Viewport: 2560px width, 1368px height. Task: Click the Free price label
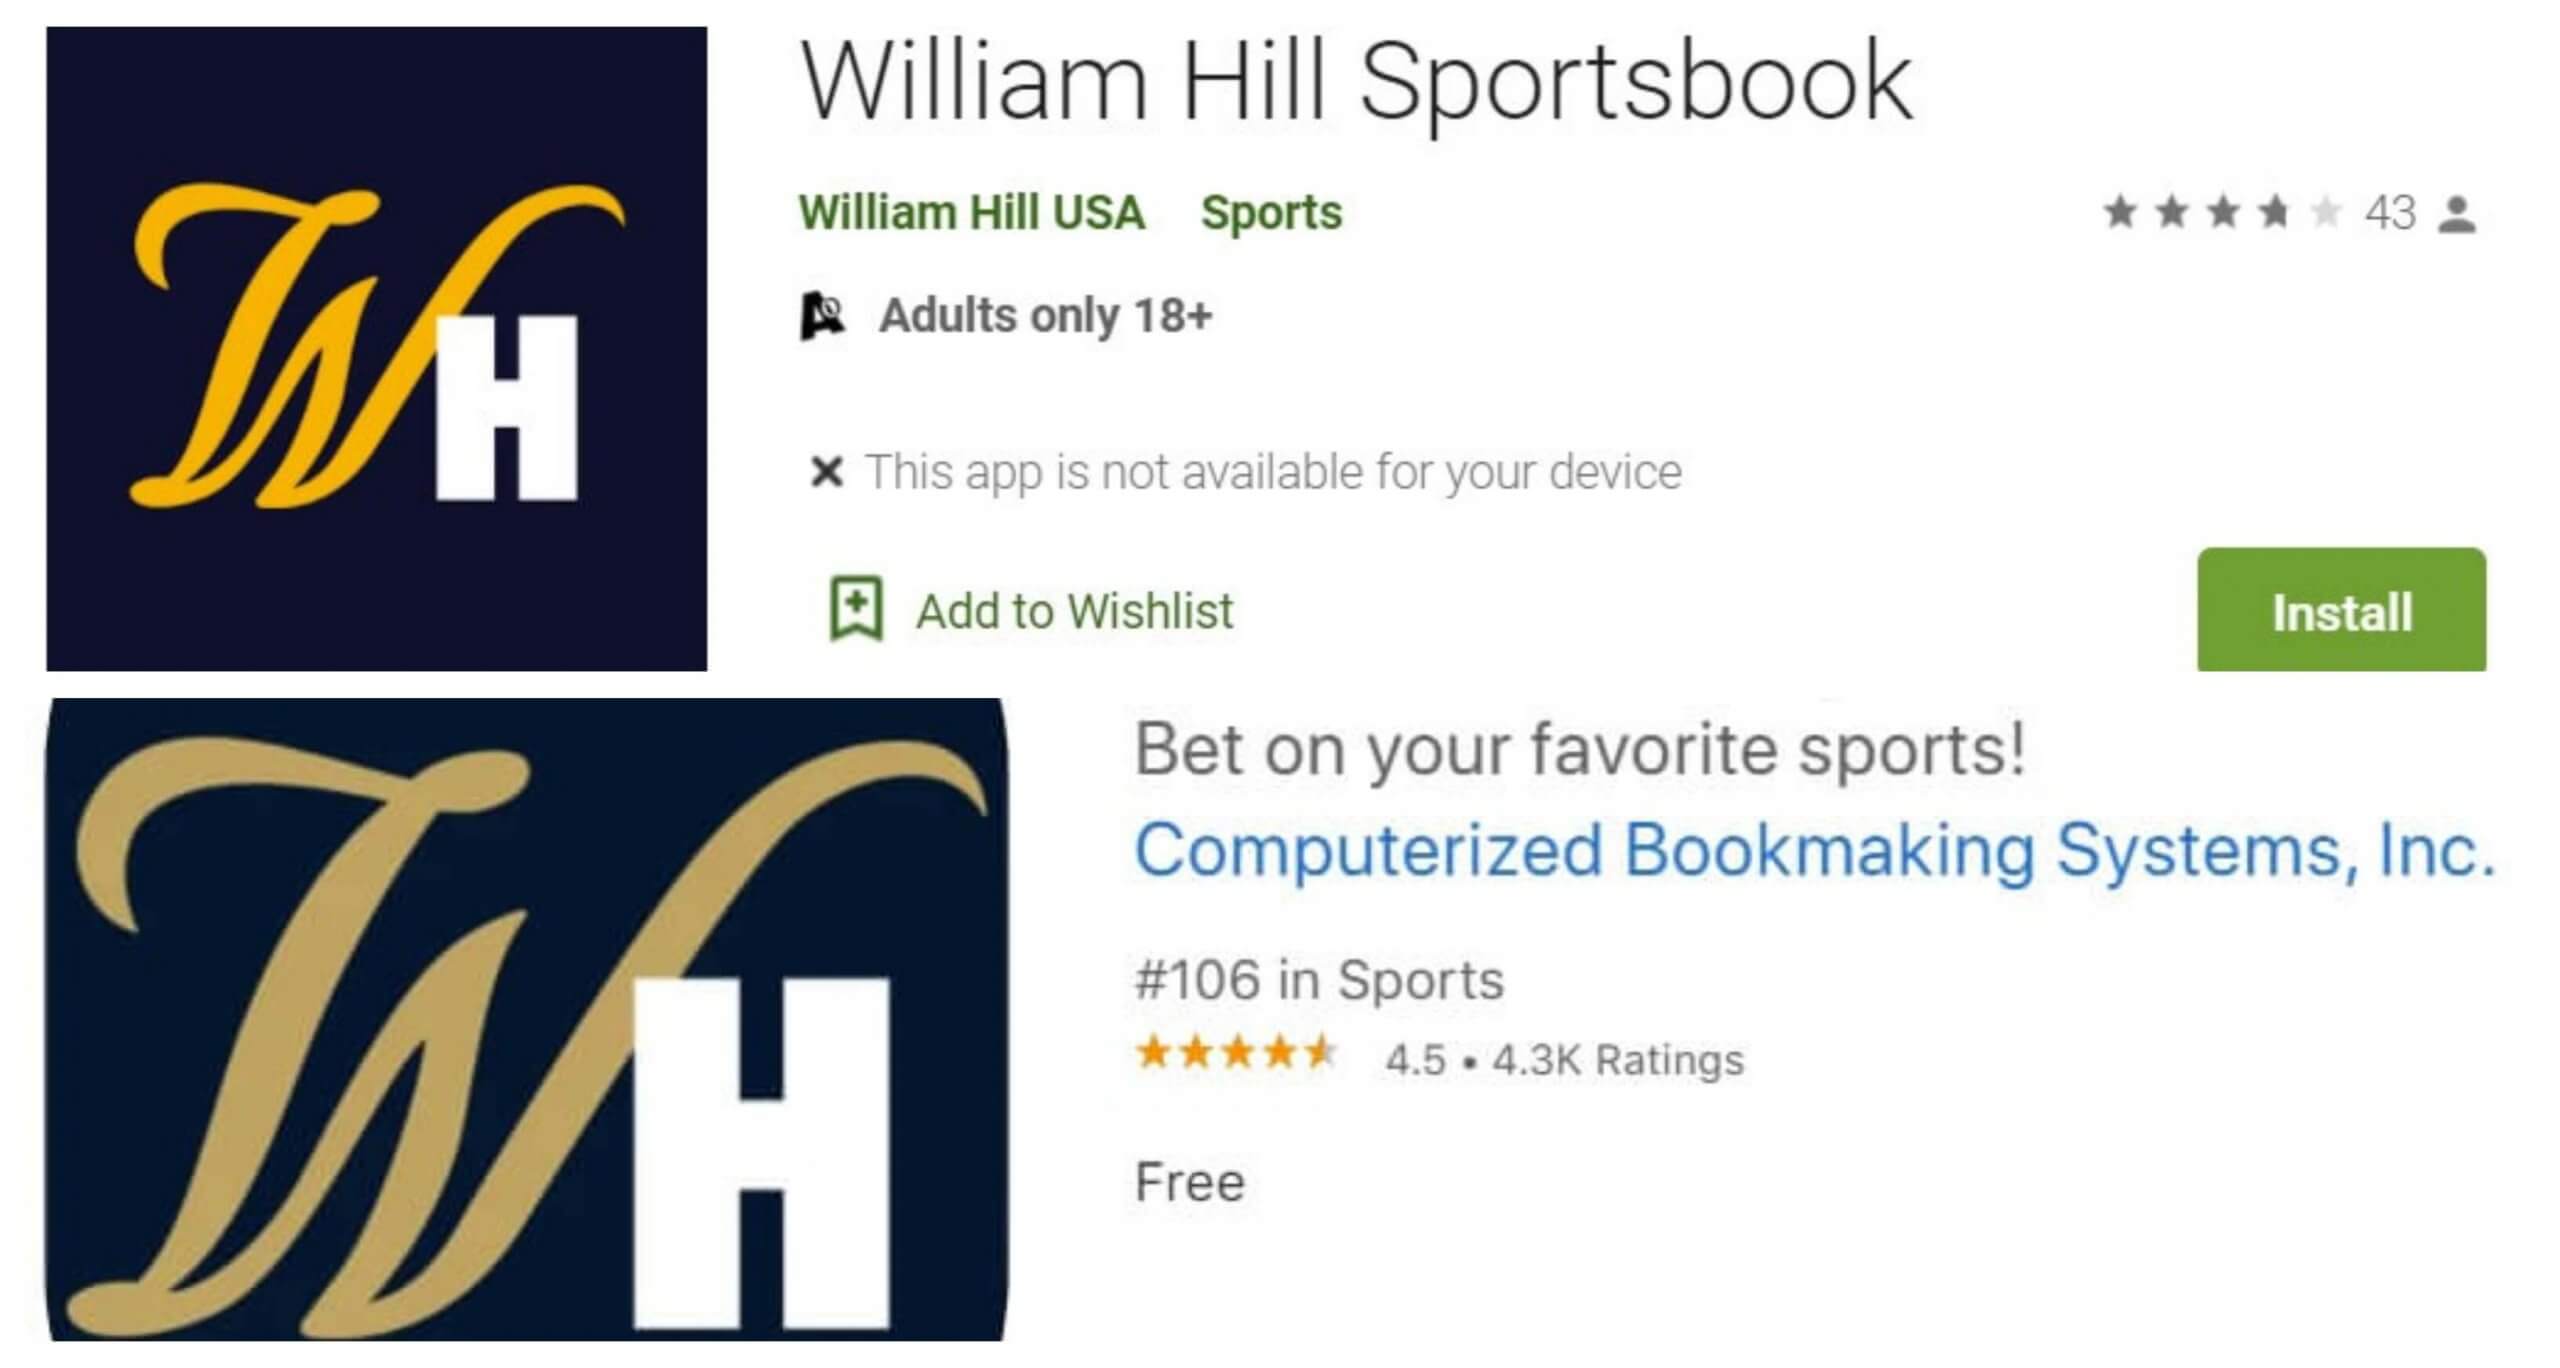pyautogui.click(x=1190, y=1182)
